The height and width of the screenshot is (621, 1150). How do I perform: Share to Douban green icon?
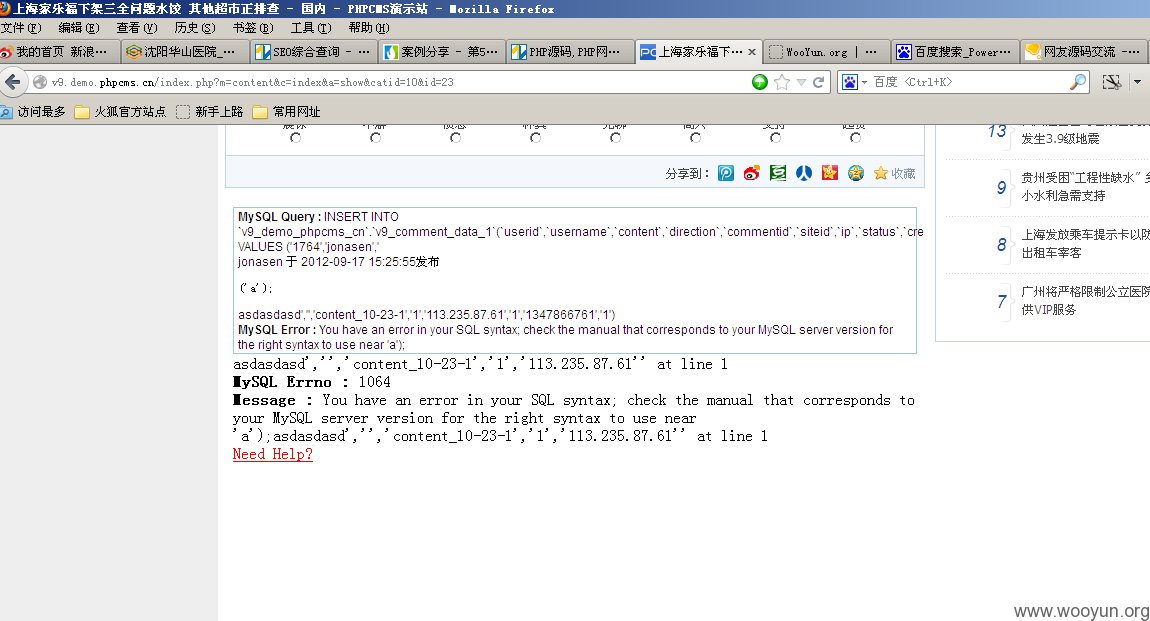pos(777,173)
